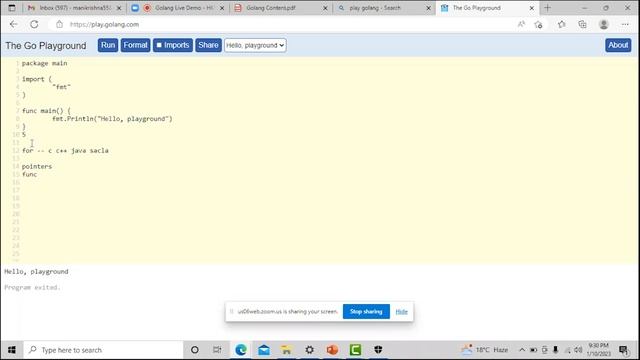The width and height of the screenshot is (640, 360).
Task: Open the About page button
Action: [618, 45]
